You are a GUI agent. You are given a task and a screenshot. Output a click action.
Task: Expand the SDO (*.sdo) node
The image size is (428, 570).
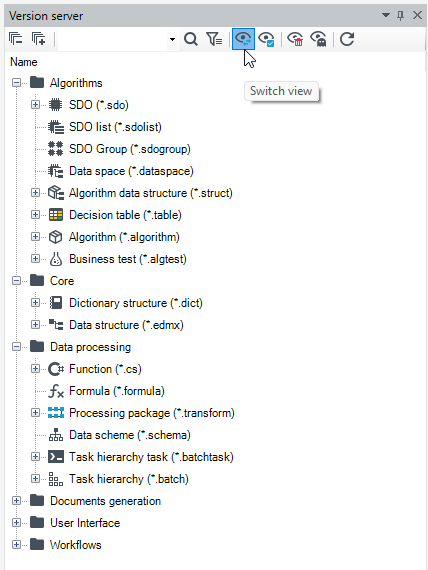pyautogui.click(x=35, y=105)
